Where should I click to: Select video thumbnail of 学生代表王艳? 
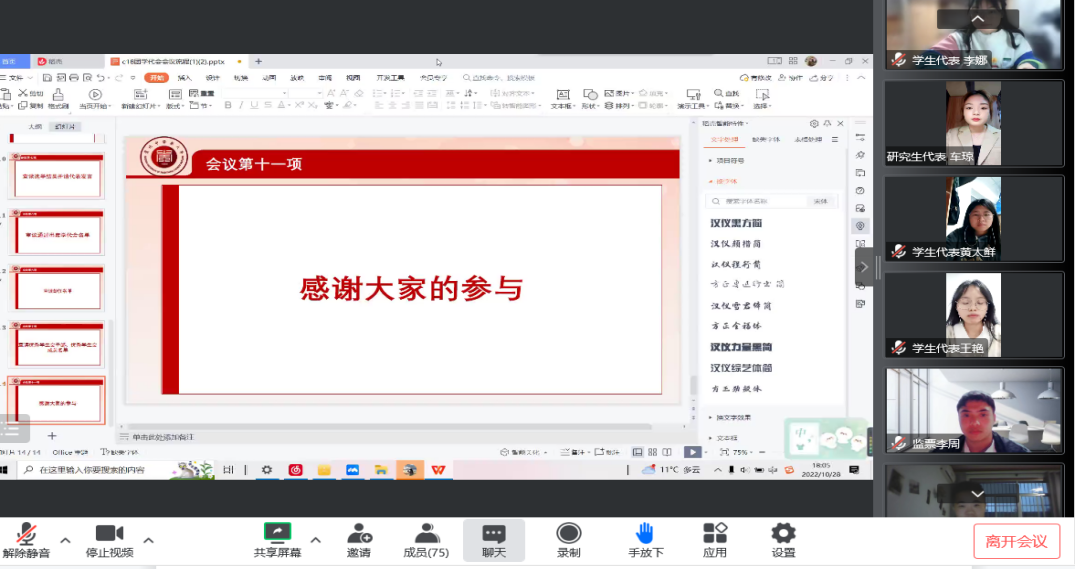(973, 315)
